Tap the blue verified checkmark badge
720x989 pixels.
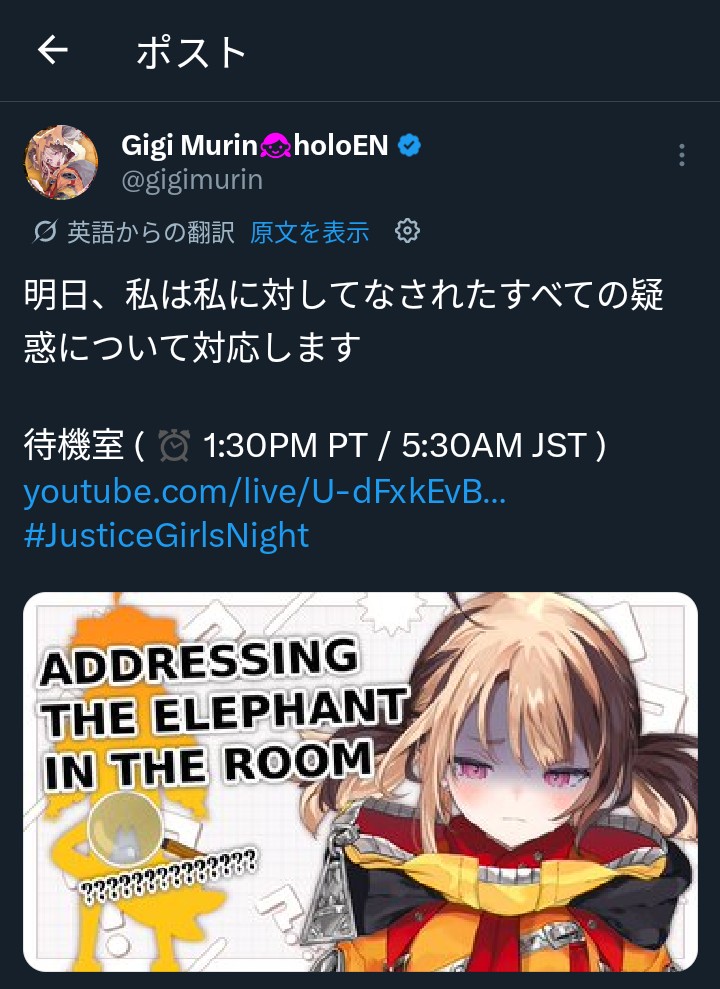click(x=409, y=146)
